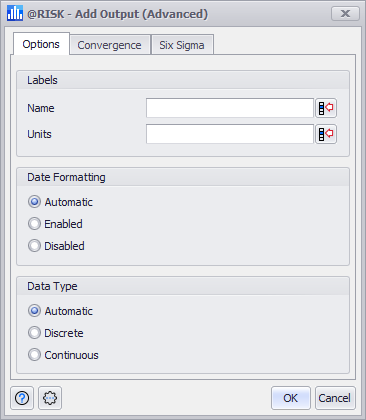Select the Options tab
This screenshot has height=420, width=366.
pos(41,44)
